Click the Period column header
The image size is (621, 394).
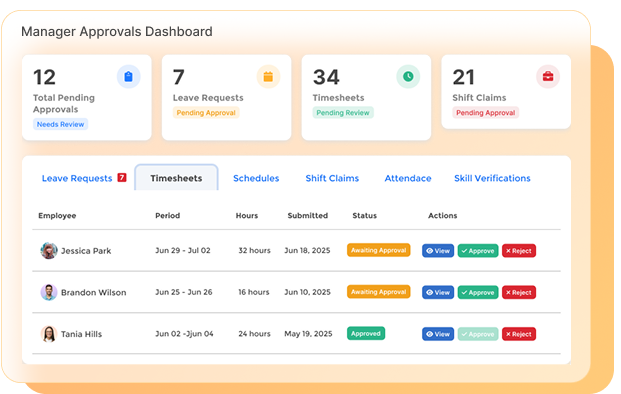(x=168, y=215)
